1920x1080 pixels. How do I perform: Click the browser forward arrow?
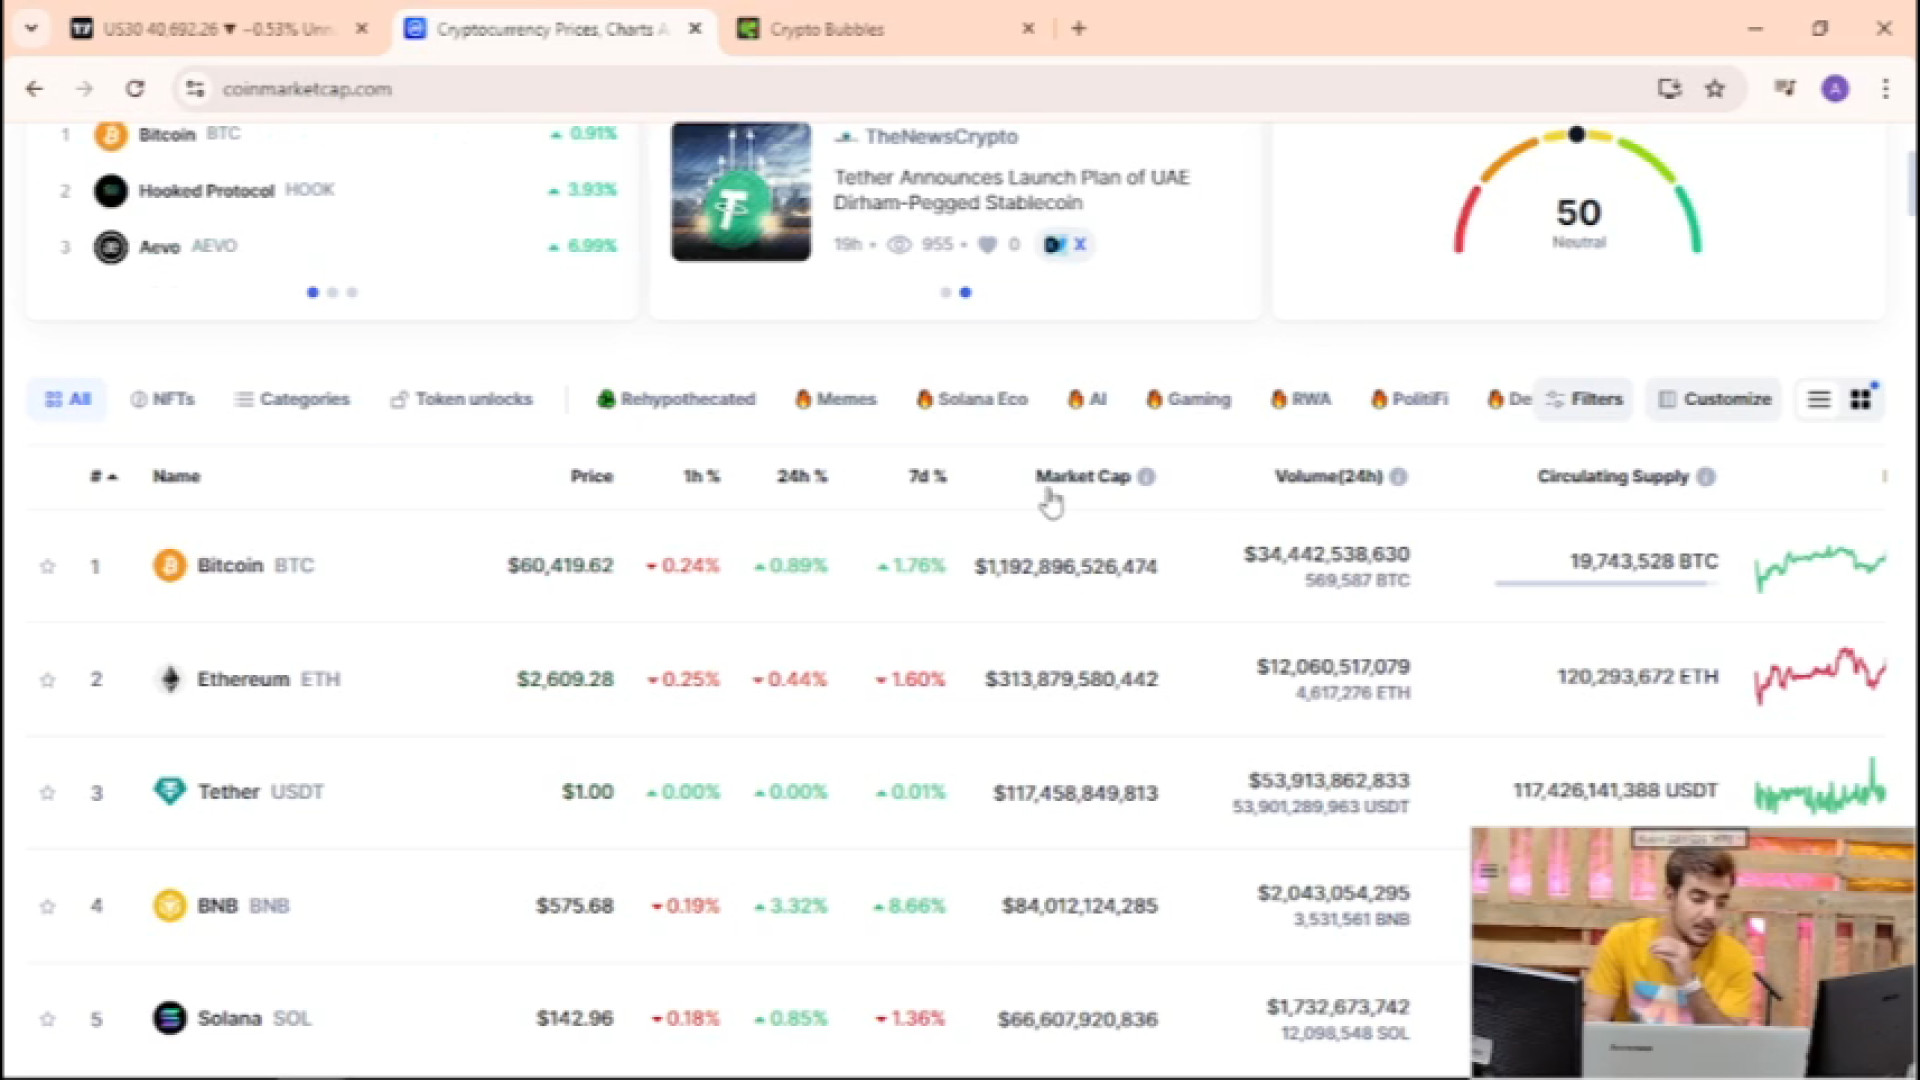pos(84,89)
